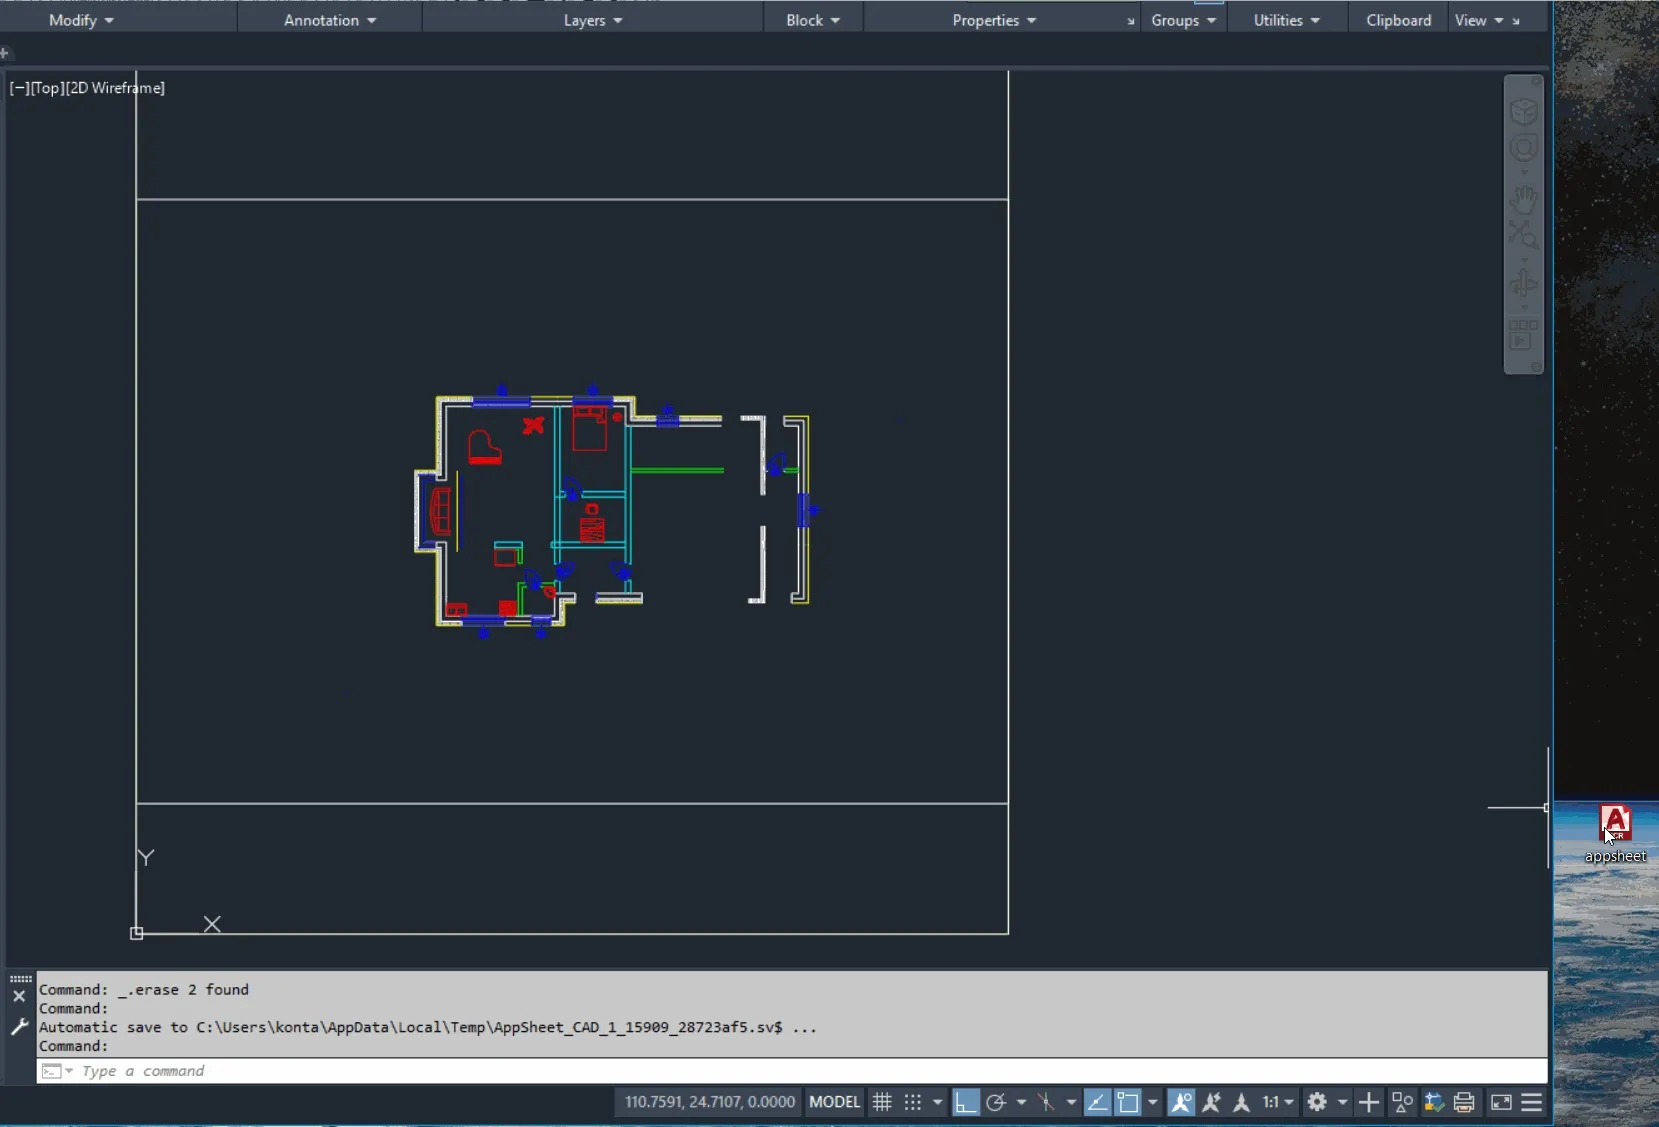The height and width of the screenshot is (1127, 1659).
Task: Click the Customization menu icon in status bar
Action: pyautogui.click(x=1532, y=1102)
